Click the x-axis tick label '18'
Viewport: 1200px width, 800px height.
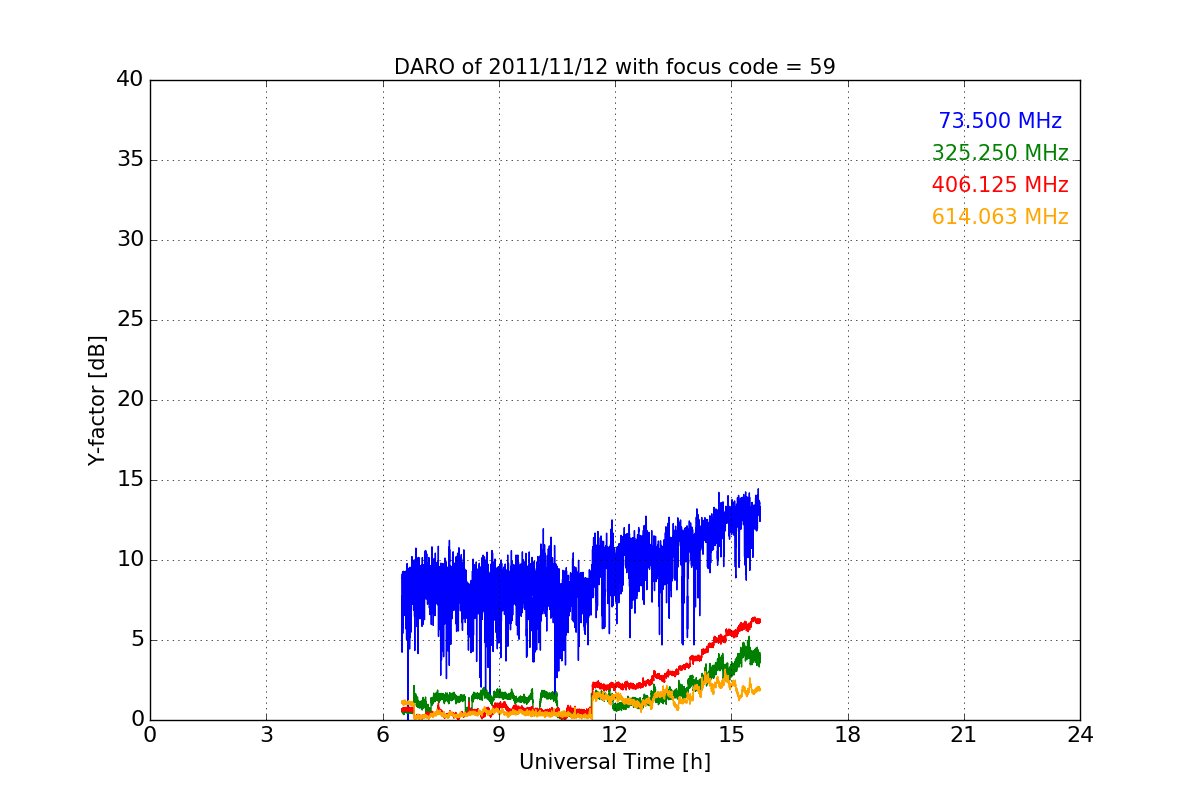(x=848, y=735)
